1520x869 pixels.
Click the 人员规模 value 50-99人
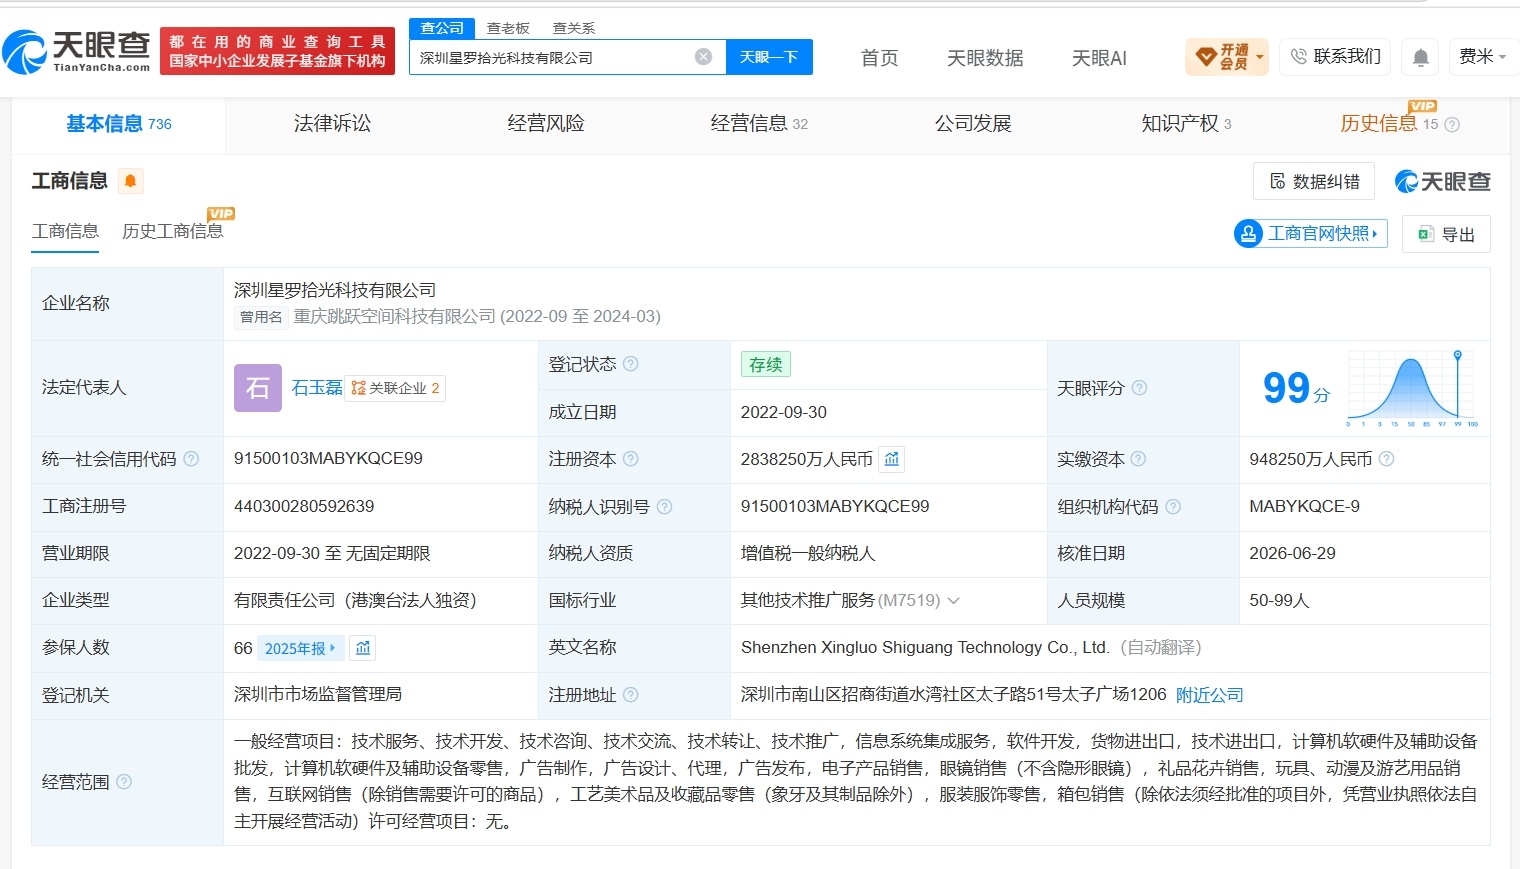(1279, 601)
